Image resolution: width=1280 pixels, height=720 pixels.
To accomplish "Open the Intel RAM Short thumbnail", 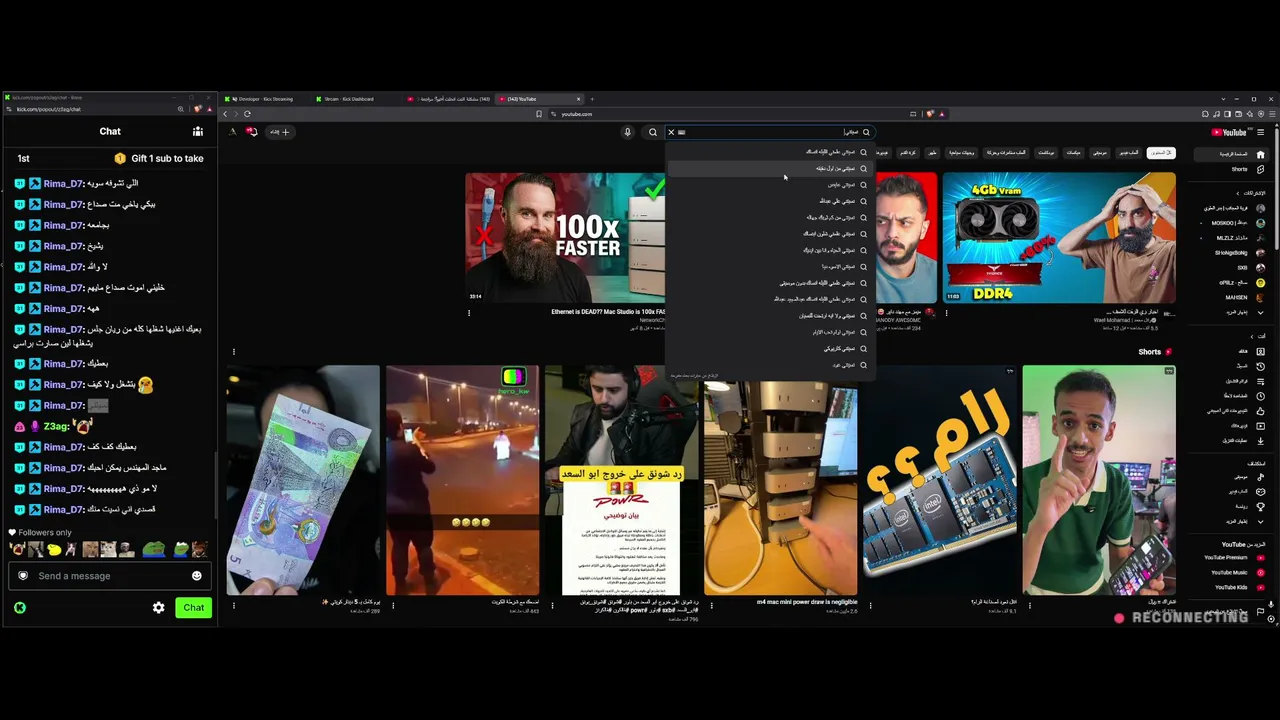I will click(939, 480).
